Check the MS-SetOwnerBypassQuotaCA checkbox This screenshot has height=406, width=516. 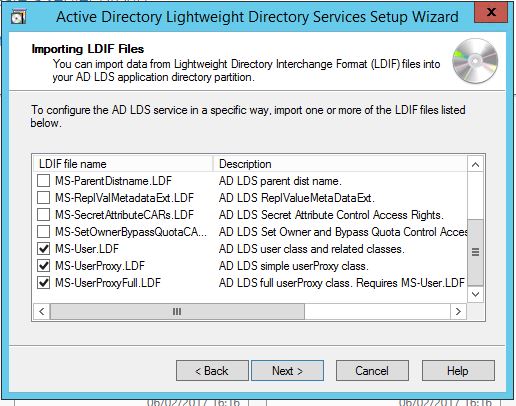click(x=43, y=232)
